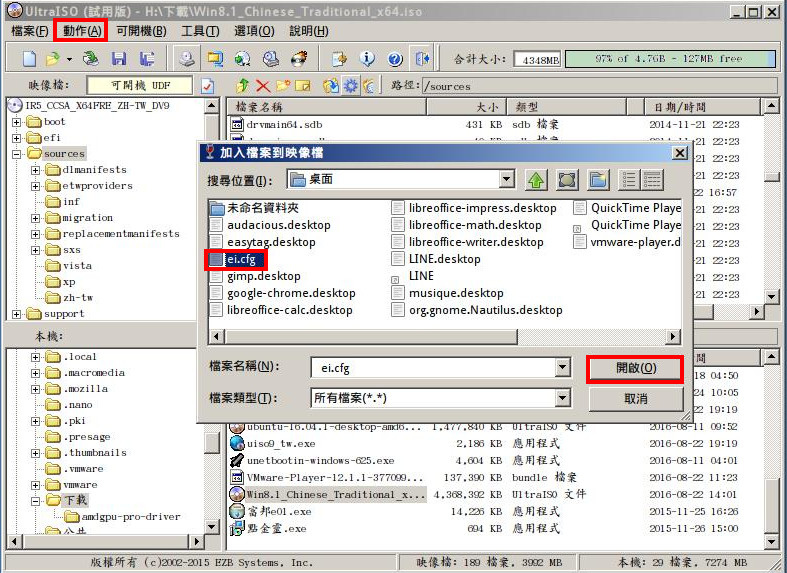Image resolution: width=787 pixels, height=573 pixels.
Task: Select the 未命名資料夾 folder
Action: [255, 208]
